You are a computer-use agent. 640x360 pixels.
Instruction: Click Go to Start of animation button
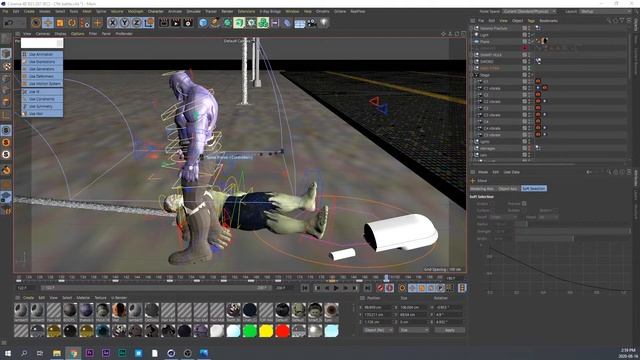305,288
